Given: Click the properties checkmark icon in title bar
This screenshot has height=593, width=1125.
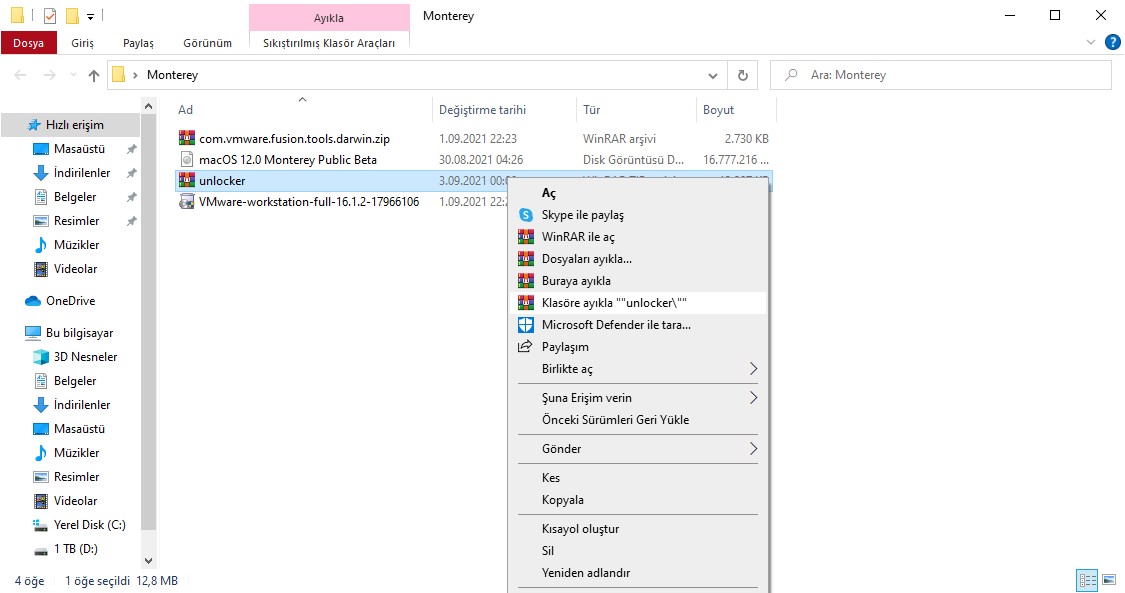Looking at the screenshot, I should pos(50,15).
